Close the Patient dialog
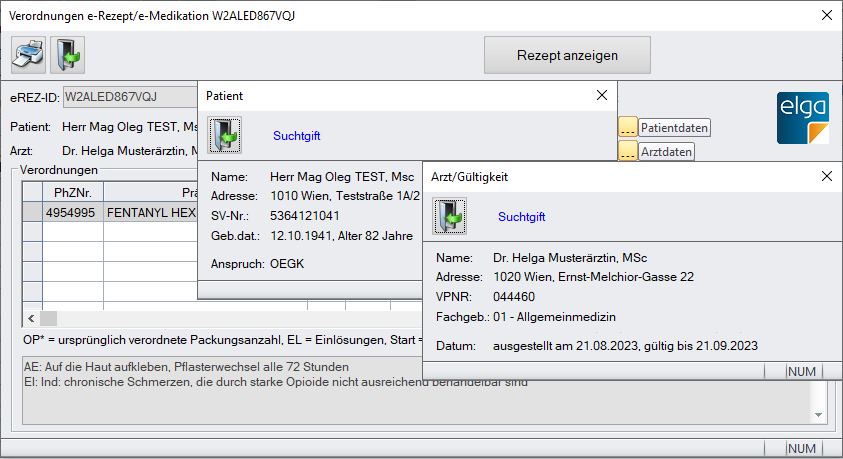Screen dimensions: 843x459 coord(601,95)
